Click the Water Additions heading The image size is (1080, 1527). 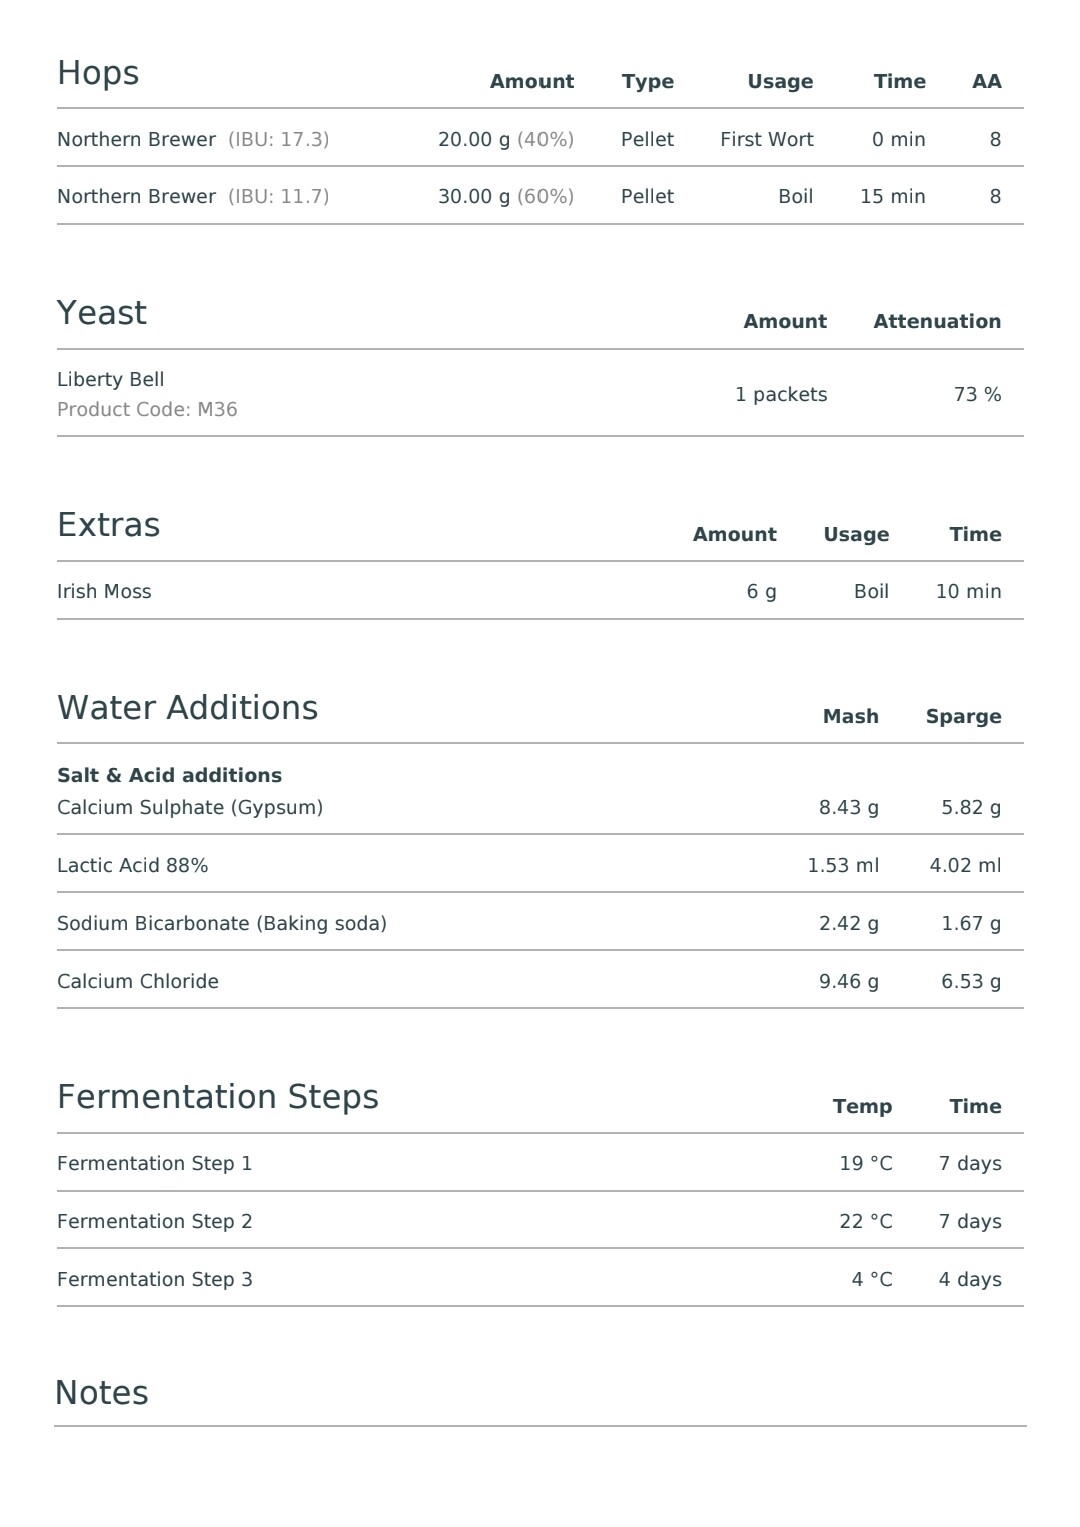click(x=188, y=708)
